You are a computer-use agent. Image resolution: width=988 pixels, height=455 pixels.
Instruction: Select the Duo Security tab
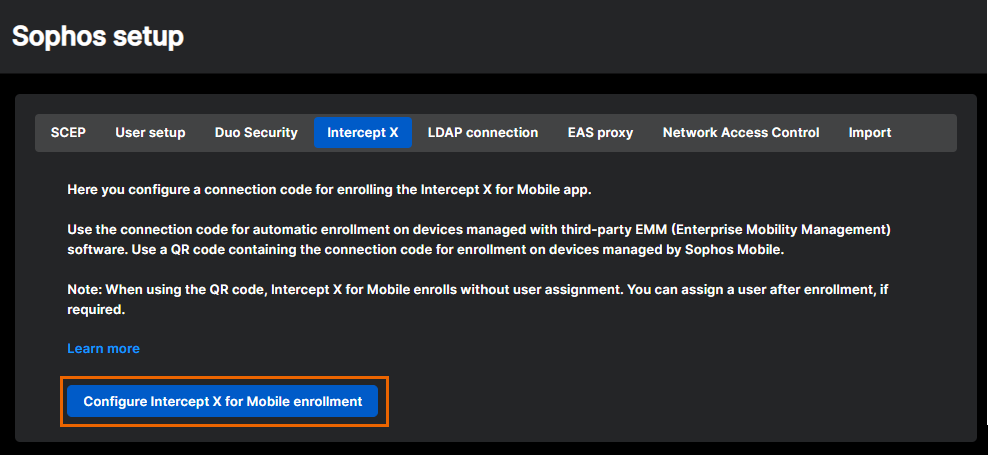point(256,132)
